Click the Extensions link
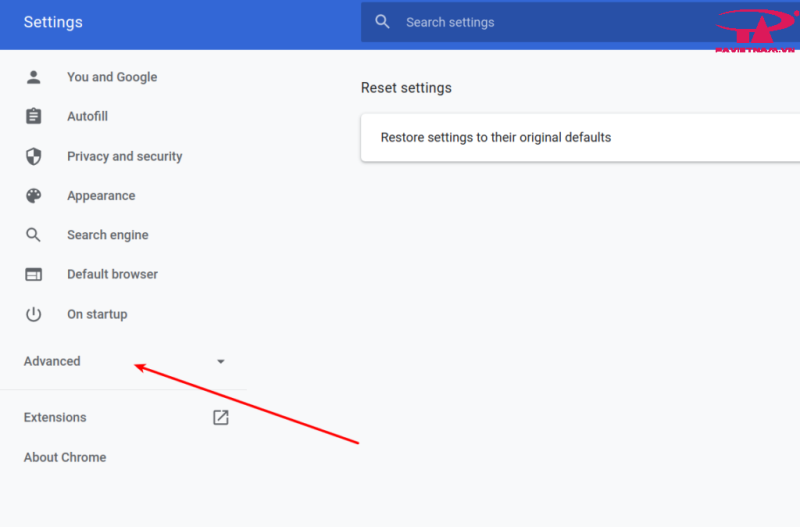This screenshot has height=527, width=800. [x=55, y=417]
